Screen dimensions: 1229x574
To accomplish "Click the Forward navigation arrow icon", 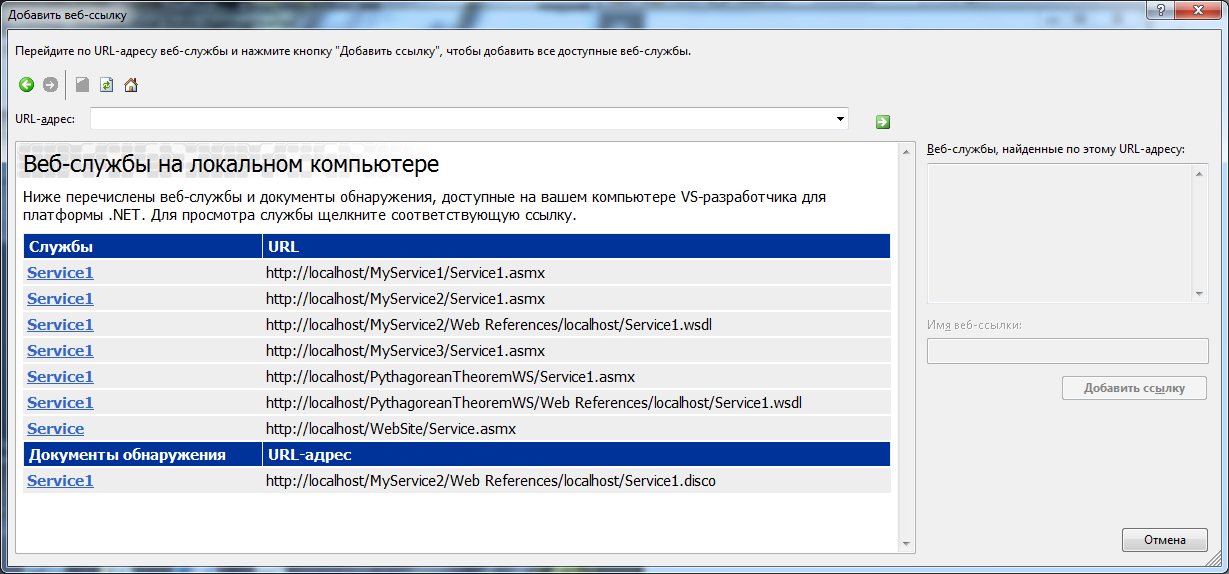I will [x=50, y=85].
